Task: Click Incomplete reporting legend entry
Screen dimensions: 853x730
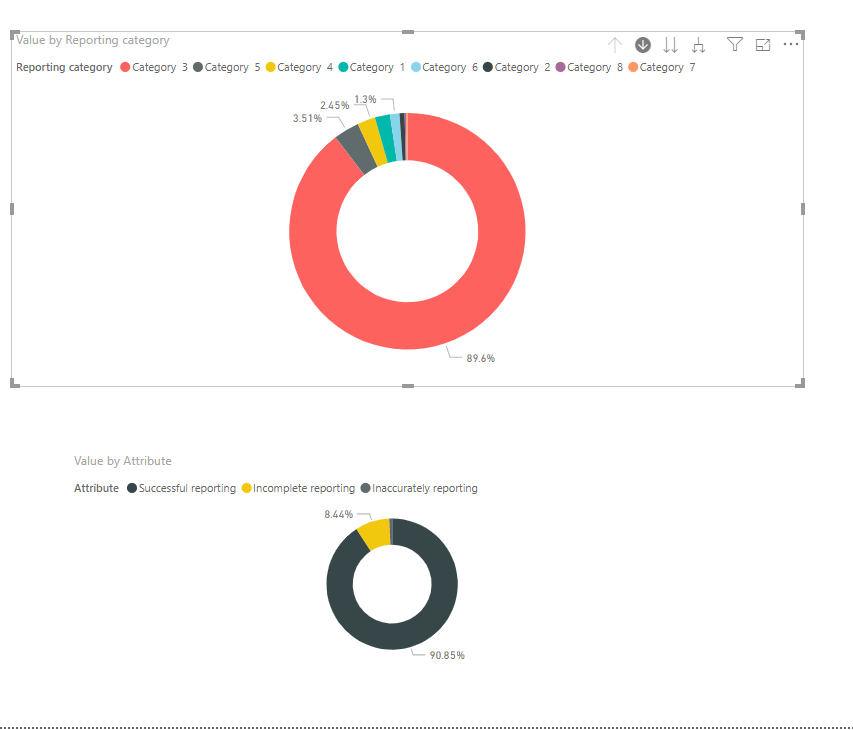Action: click(298, 488)
